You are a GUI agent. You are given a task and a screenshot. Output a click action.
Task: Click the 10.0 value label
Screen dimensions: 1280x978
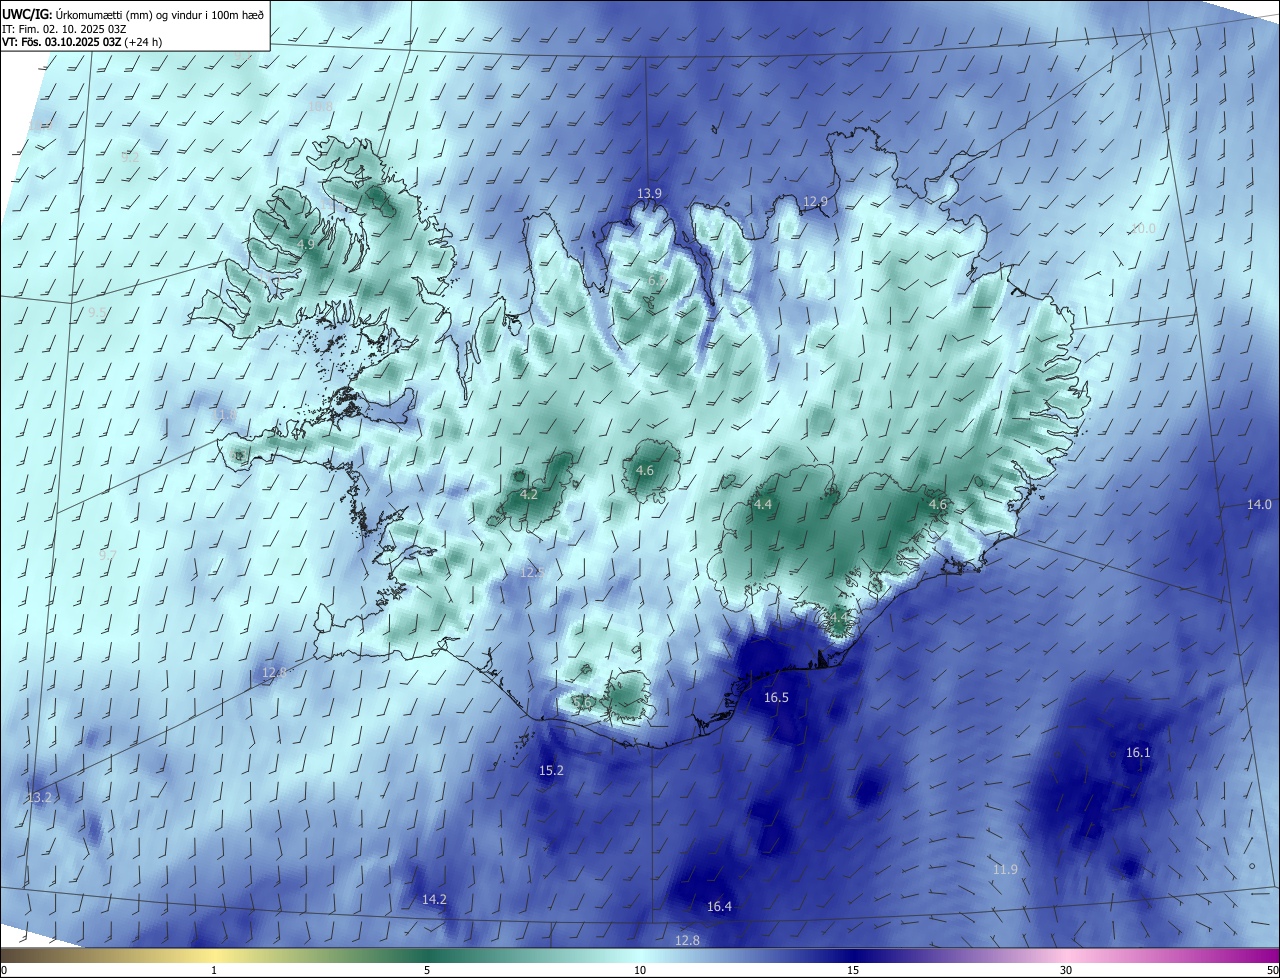pyautogui.click(x=1142, y=229)
